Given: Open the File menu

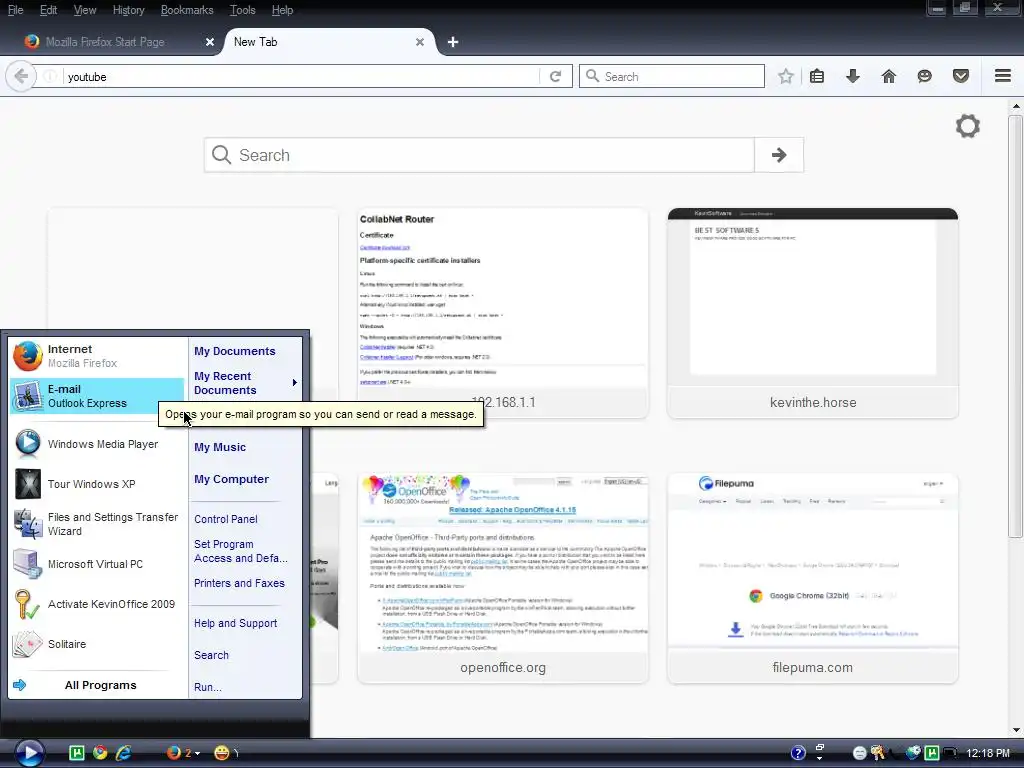Looking at the screenshot, I should point(16,10).
